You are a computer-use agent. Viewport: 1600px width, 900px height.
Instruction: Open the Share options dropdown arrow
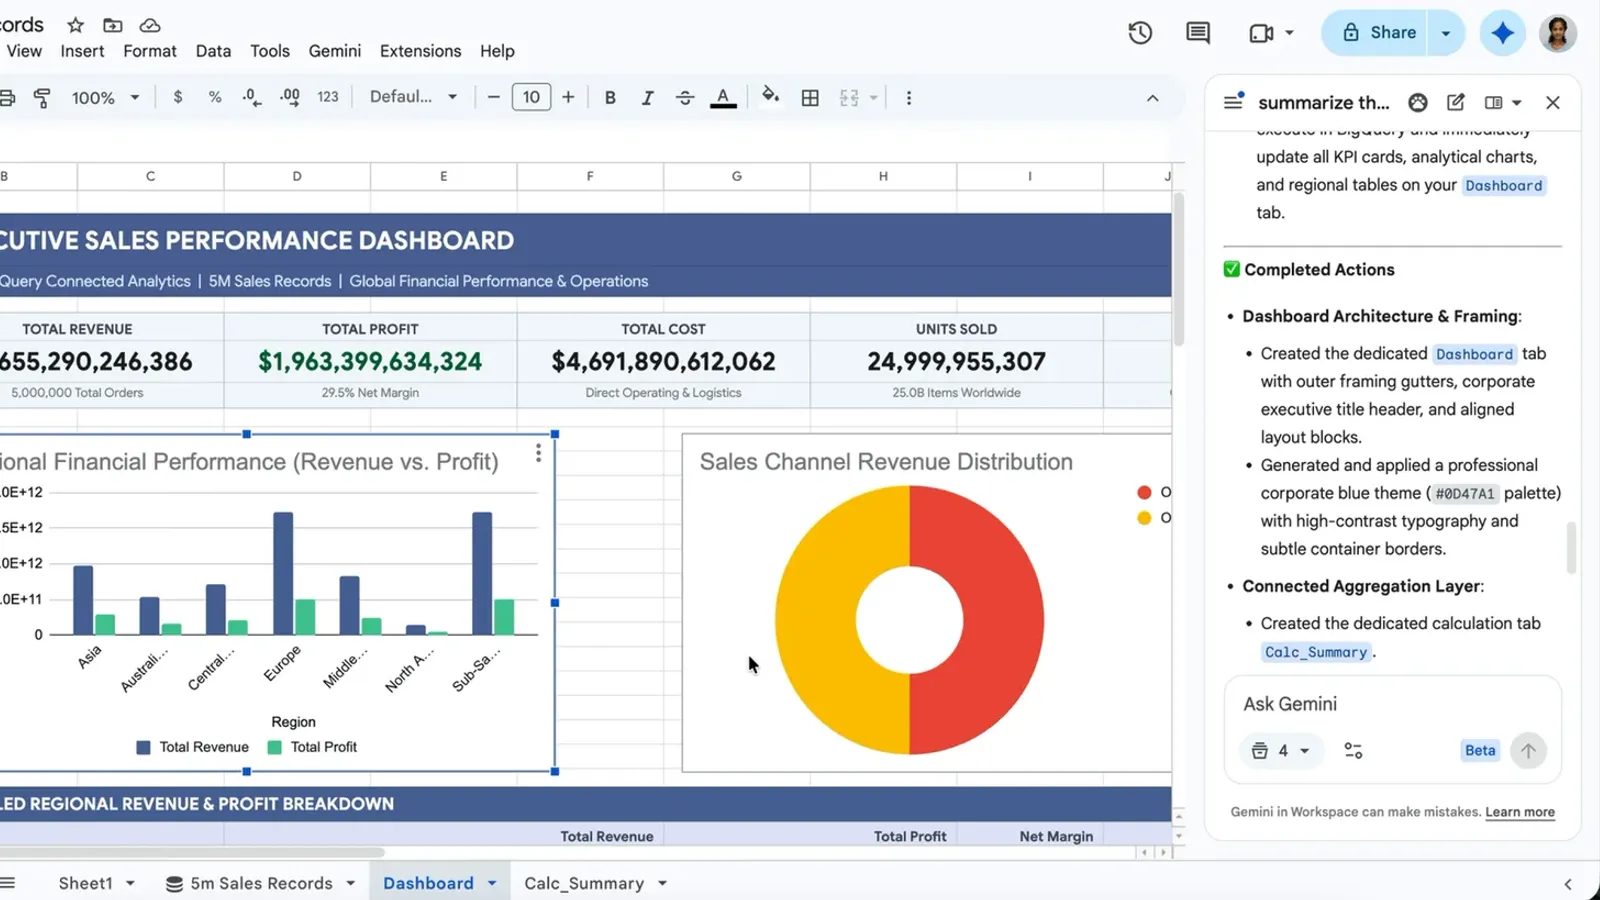tap(1445, 33)
